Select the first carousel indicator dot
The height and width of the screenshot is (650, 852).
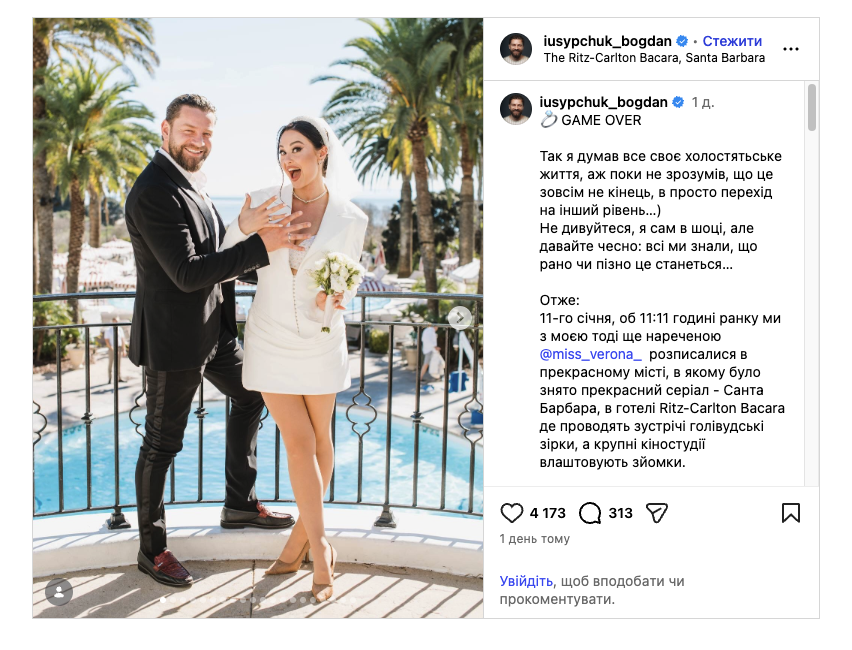163,600
